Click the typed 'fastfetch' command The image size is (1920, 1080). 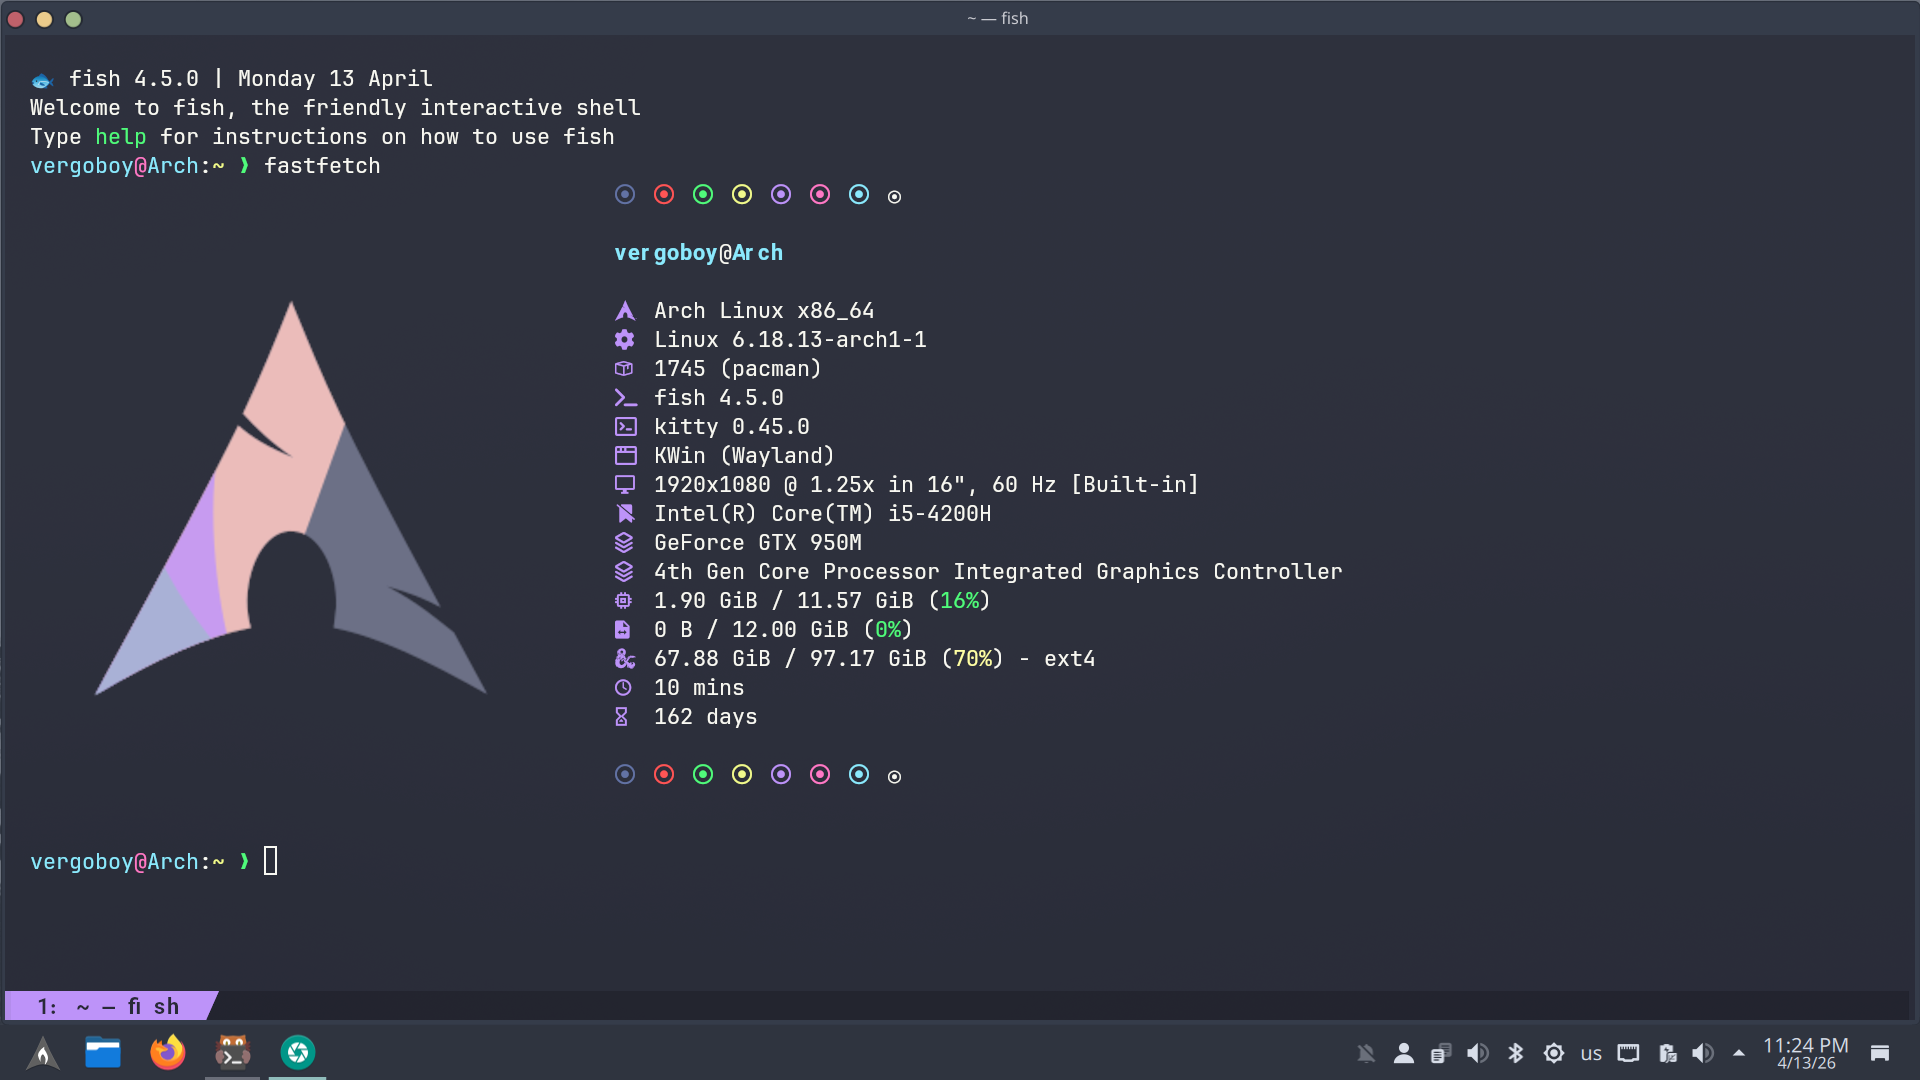322,166
